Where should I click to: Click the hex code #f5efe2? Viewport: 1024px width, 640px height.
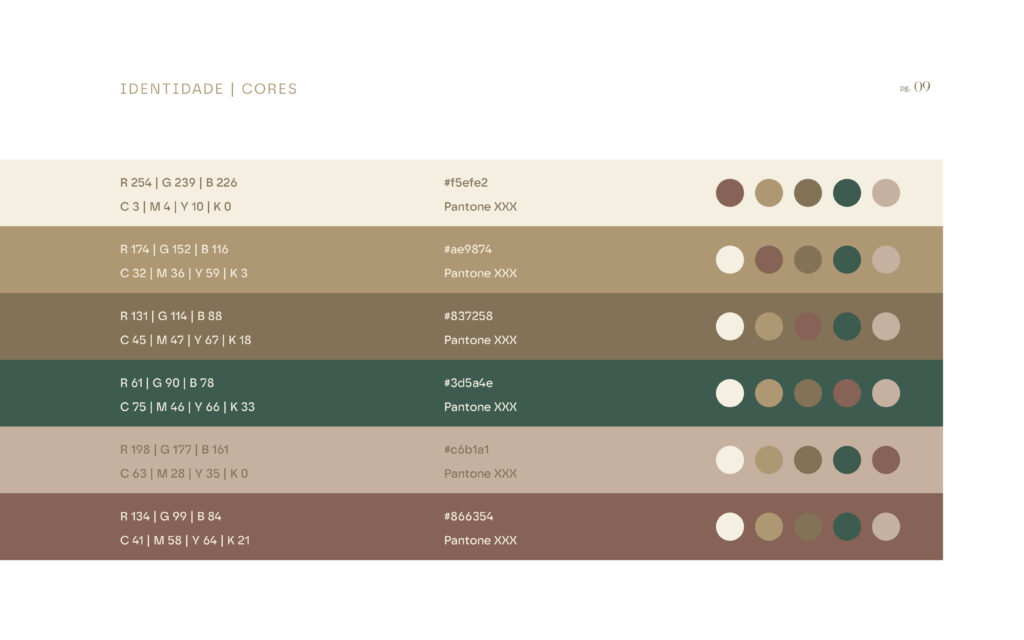click(466, 183)
